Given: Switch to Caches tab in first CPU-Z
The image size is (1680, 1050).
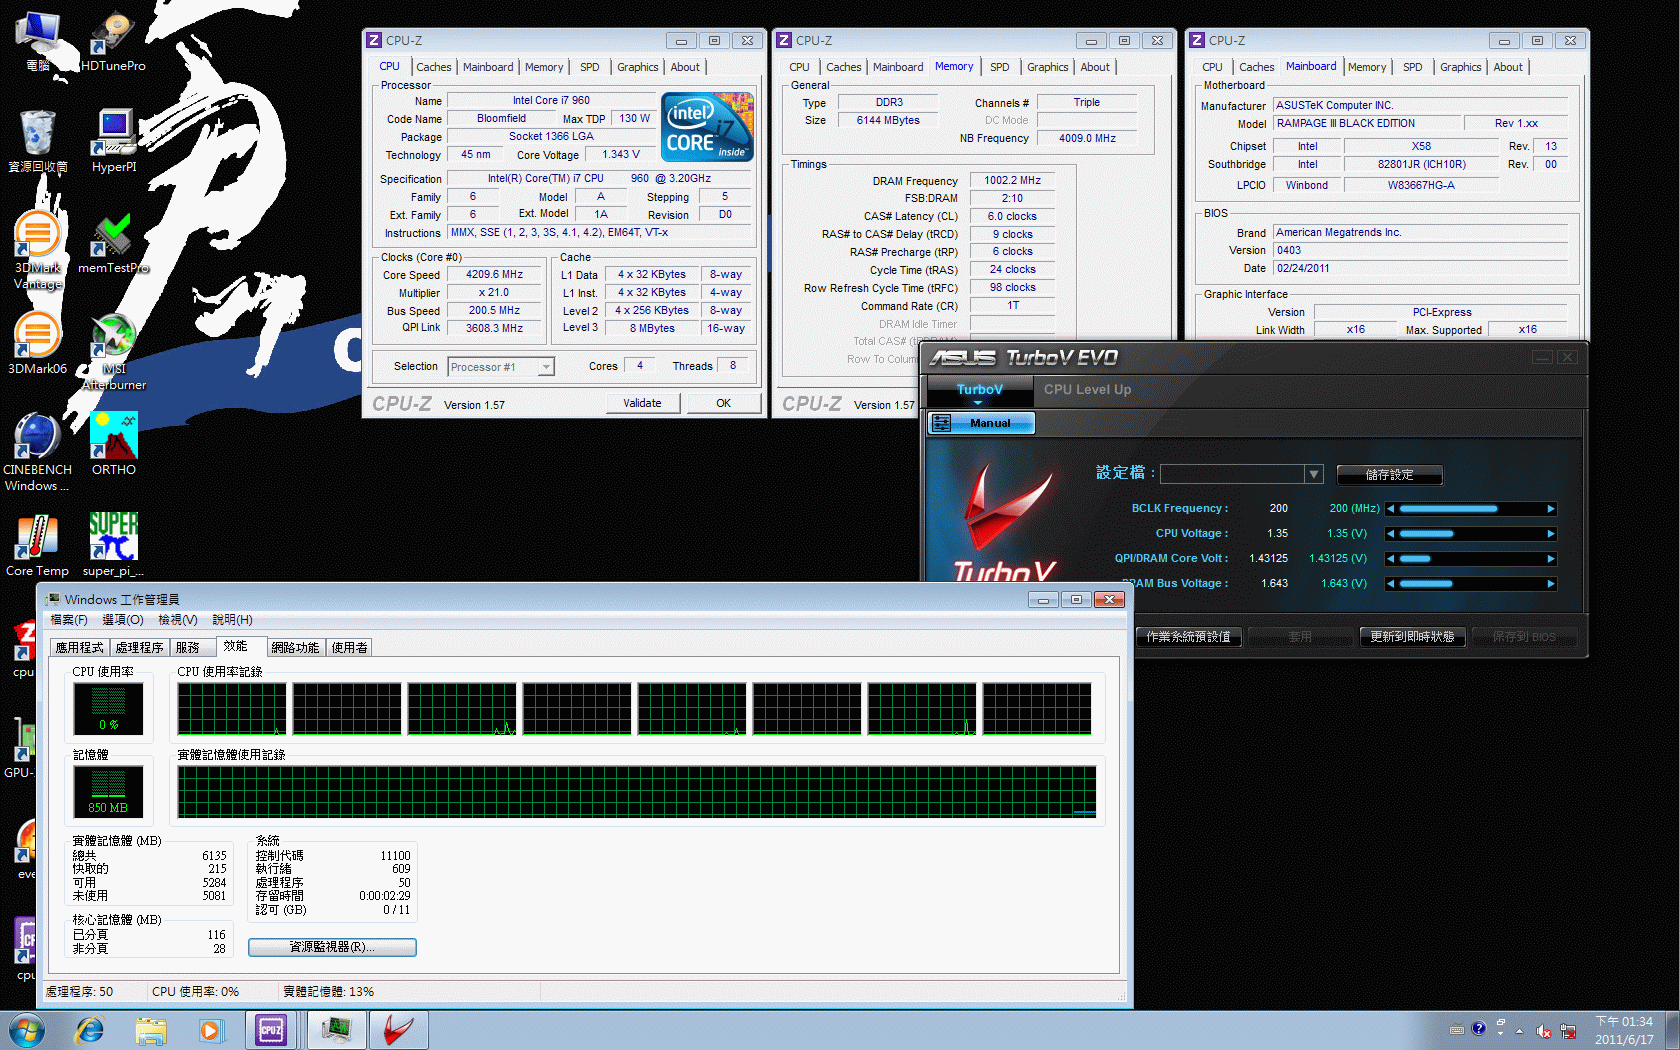Looking at the screenshot, I should point(433,67).
